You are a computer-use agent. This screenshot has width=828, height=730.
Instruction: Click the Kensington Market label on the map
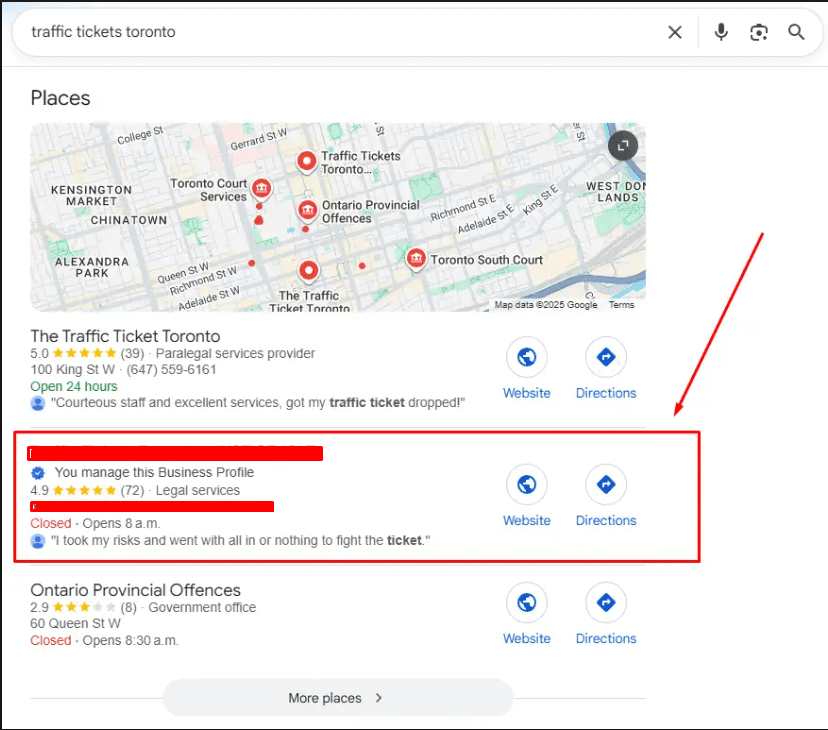pyautogui.click(x=91, y=195)
